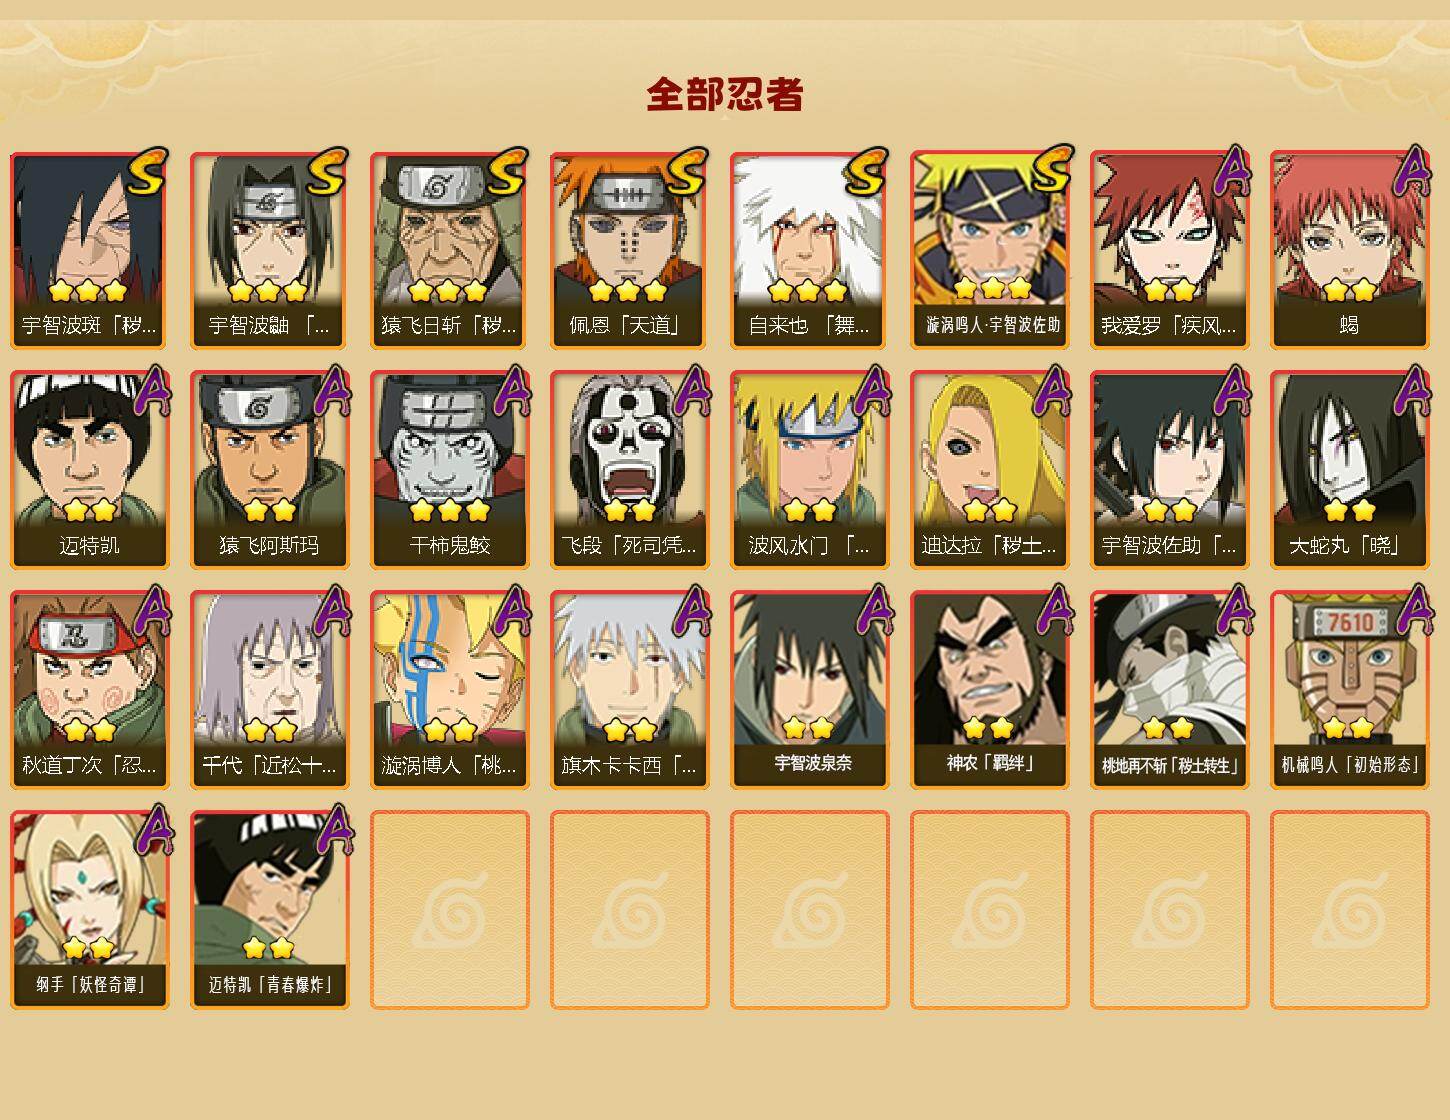Click the first empty ninja slot

449,910
